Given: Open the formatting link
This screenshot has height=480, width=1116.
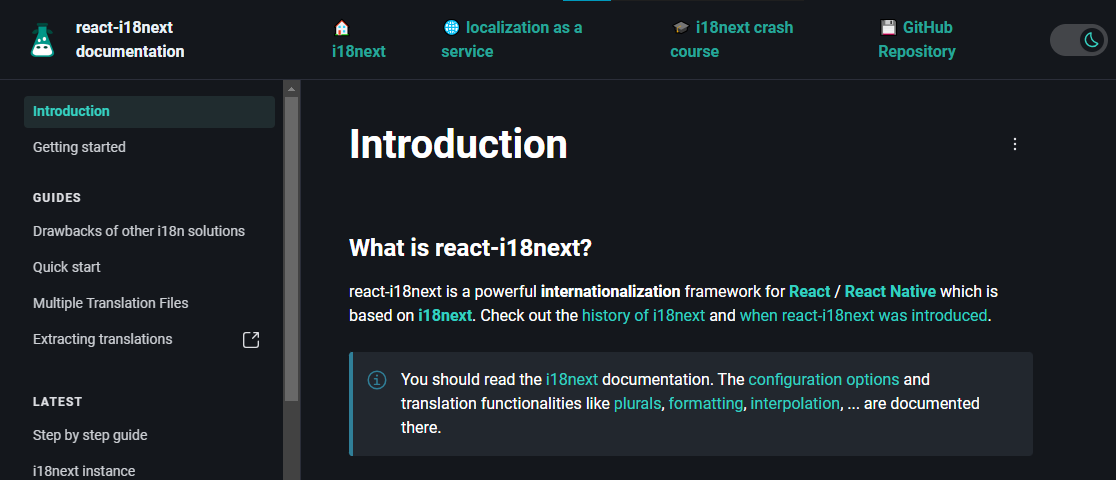Looking at the screenshot, I should (705, 404).
